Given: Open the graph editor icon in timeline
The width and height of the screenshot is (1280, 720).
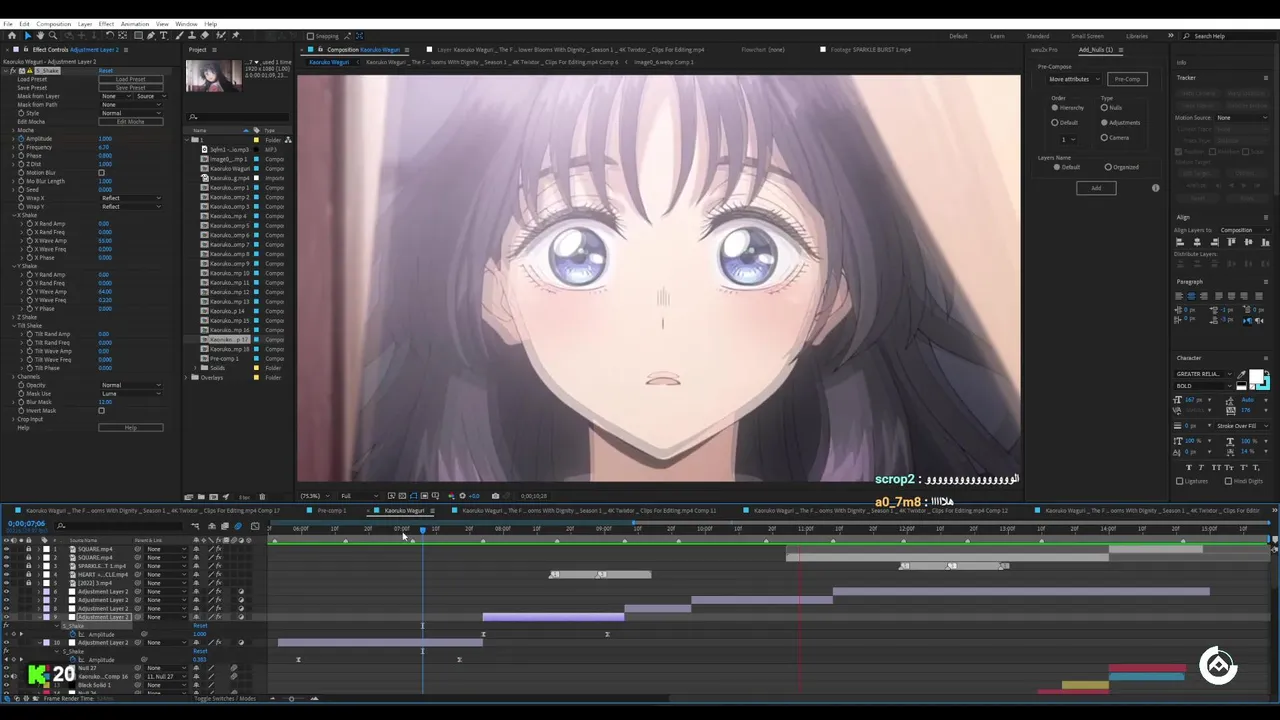Looking at the screenshot, I should (255, 526).
